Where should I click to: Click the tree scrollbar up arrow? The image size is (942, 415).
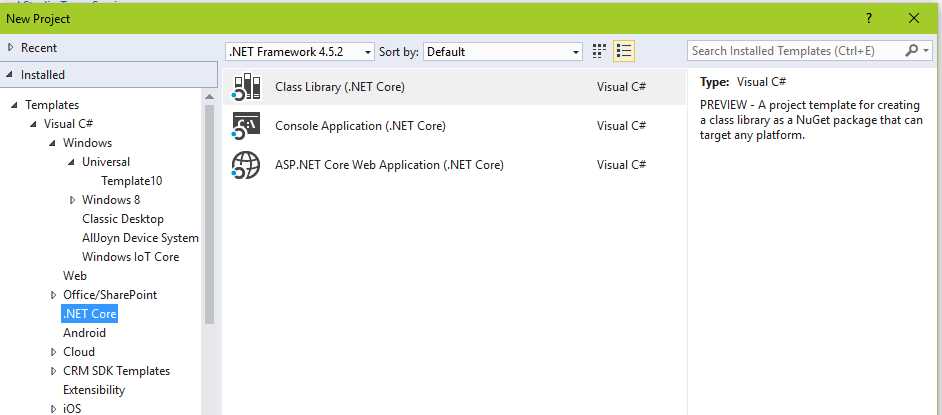click(x=209, y=97)
